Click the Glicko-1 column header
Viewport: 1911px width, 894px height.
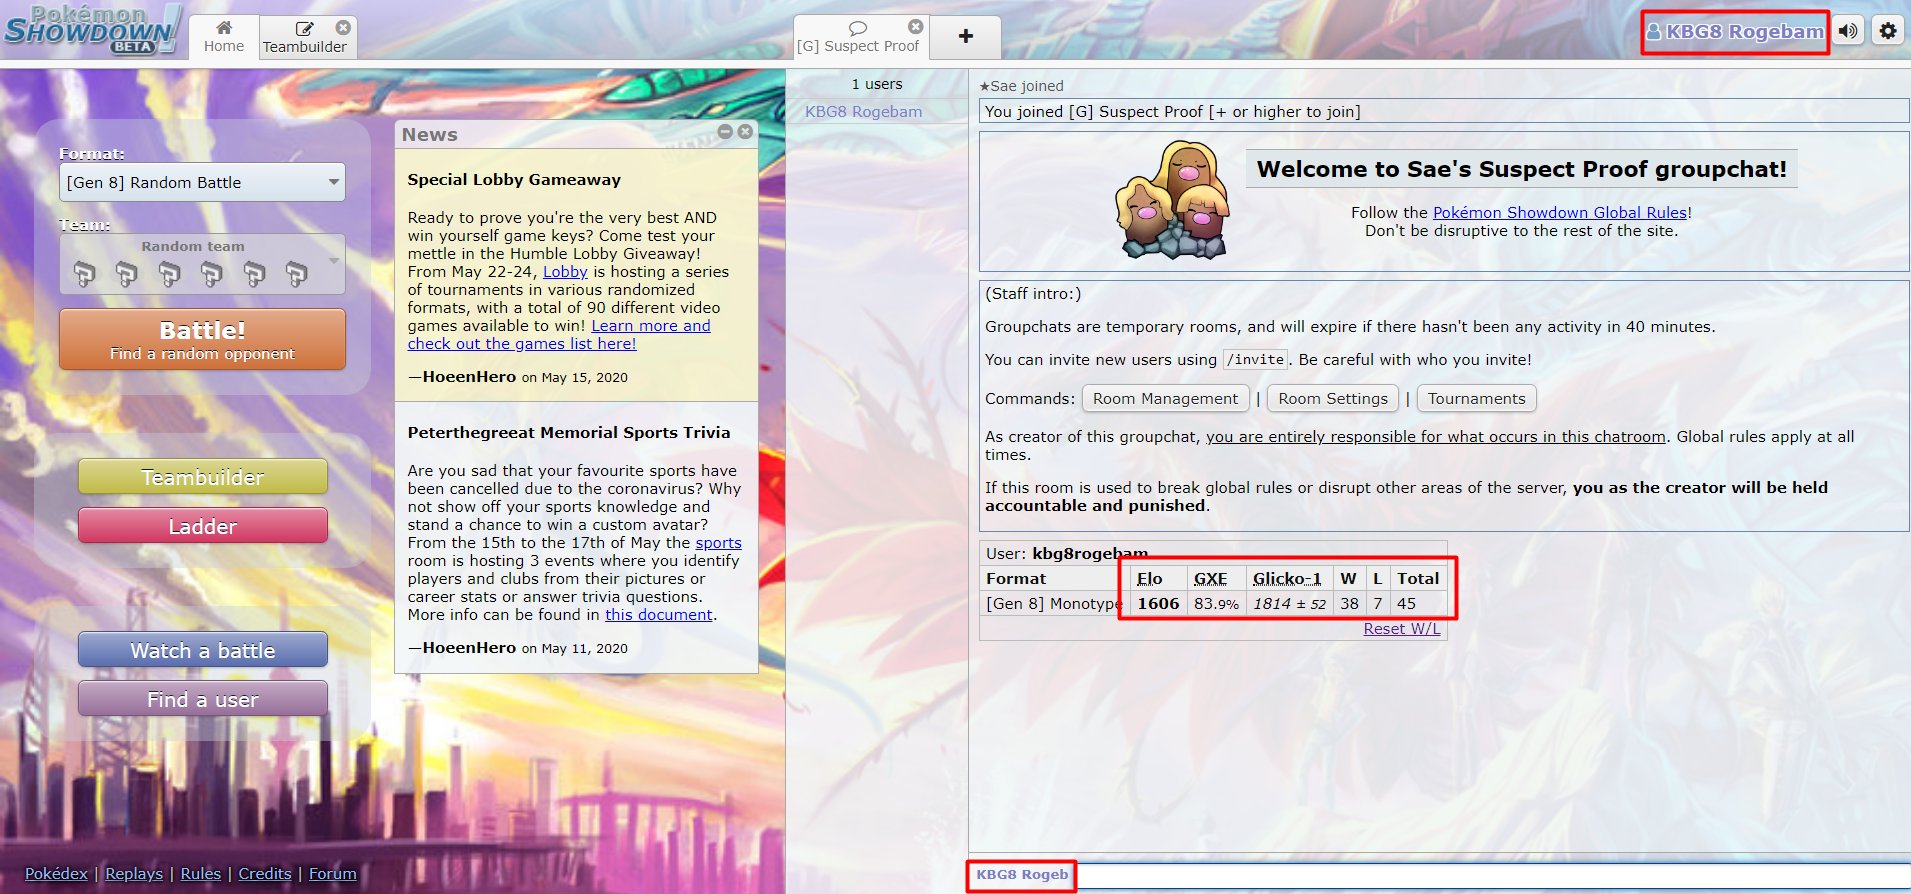(x=1287, y=579)
